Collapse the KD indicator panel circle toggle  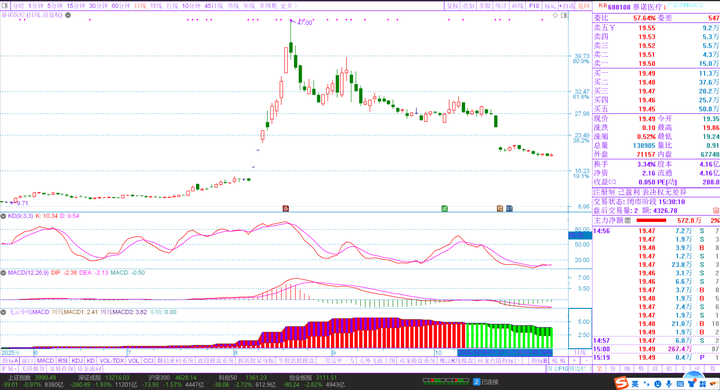click(3, 216)
